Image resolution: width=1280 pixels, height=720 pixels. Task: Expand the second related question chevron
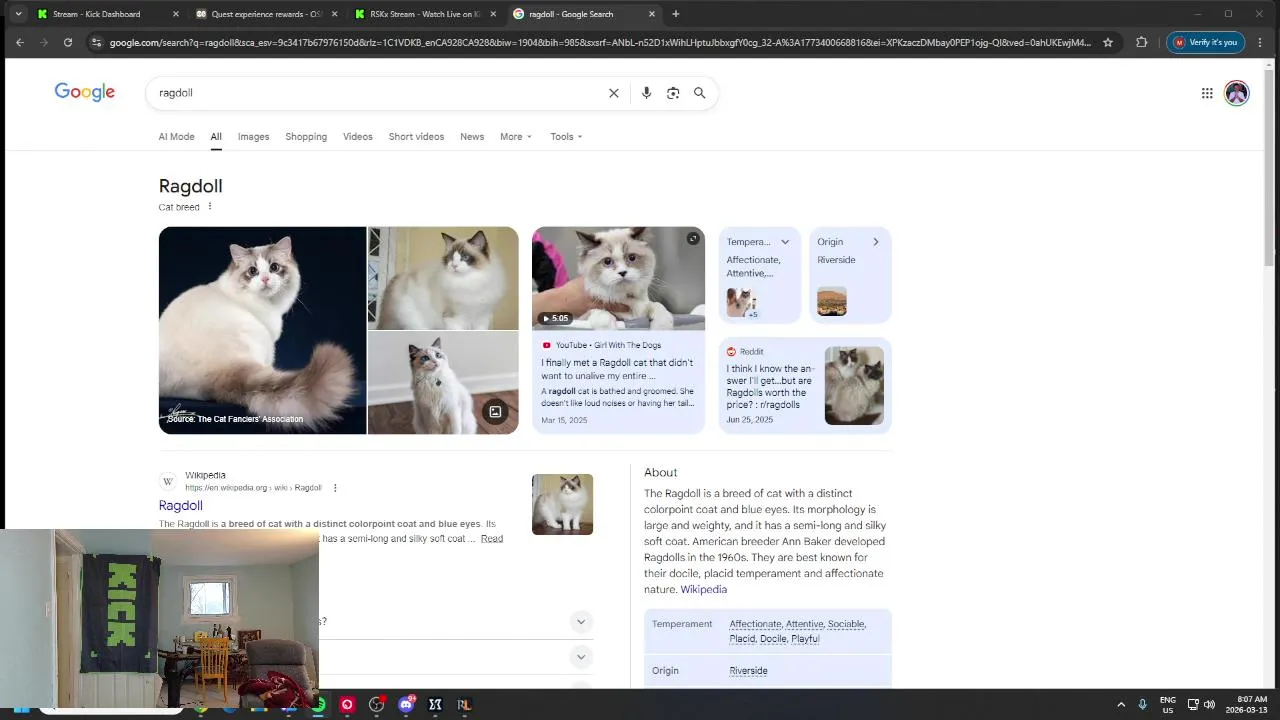pyautogui.click(x=580, y=657)
